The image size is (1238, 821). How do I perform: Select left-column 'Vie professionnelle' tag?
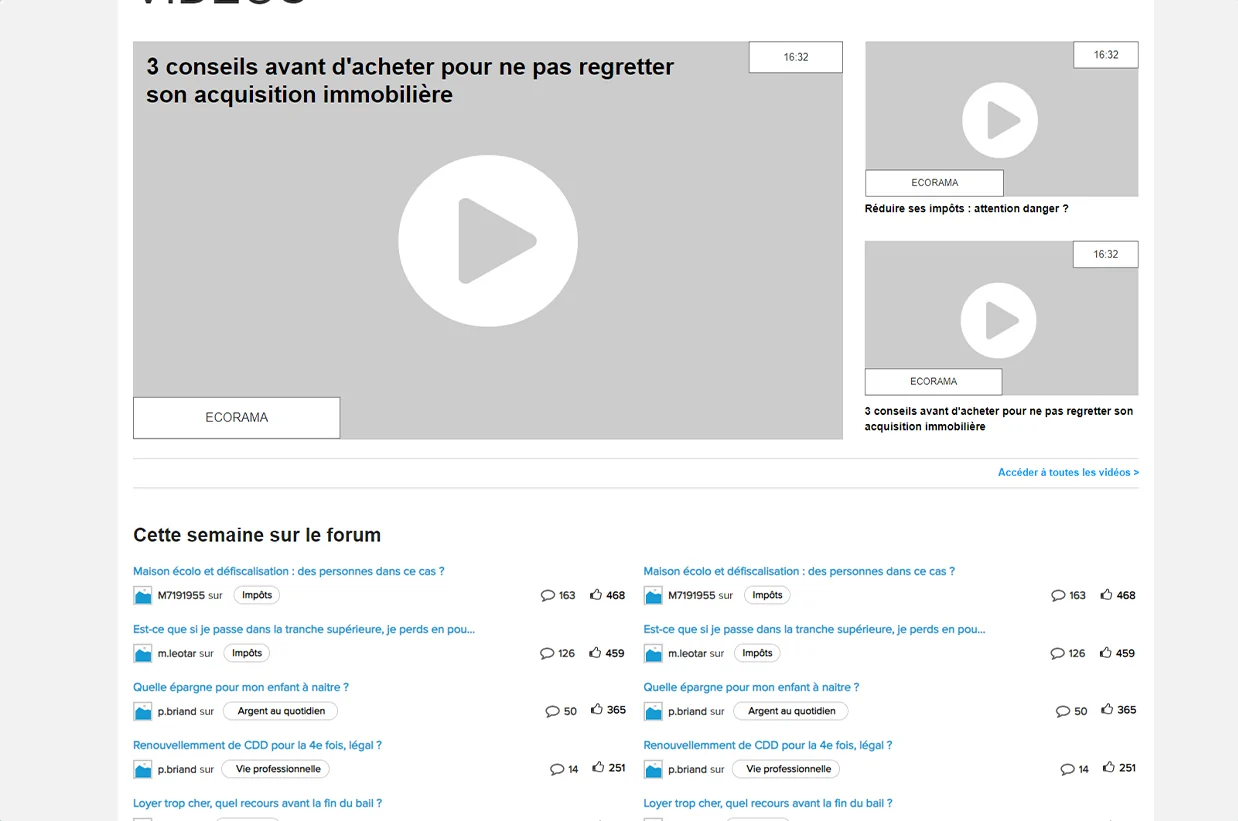[x=276, y=769]
